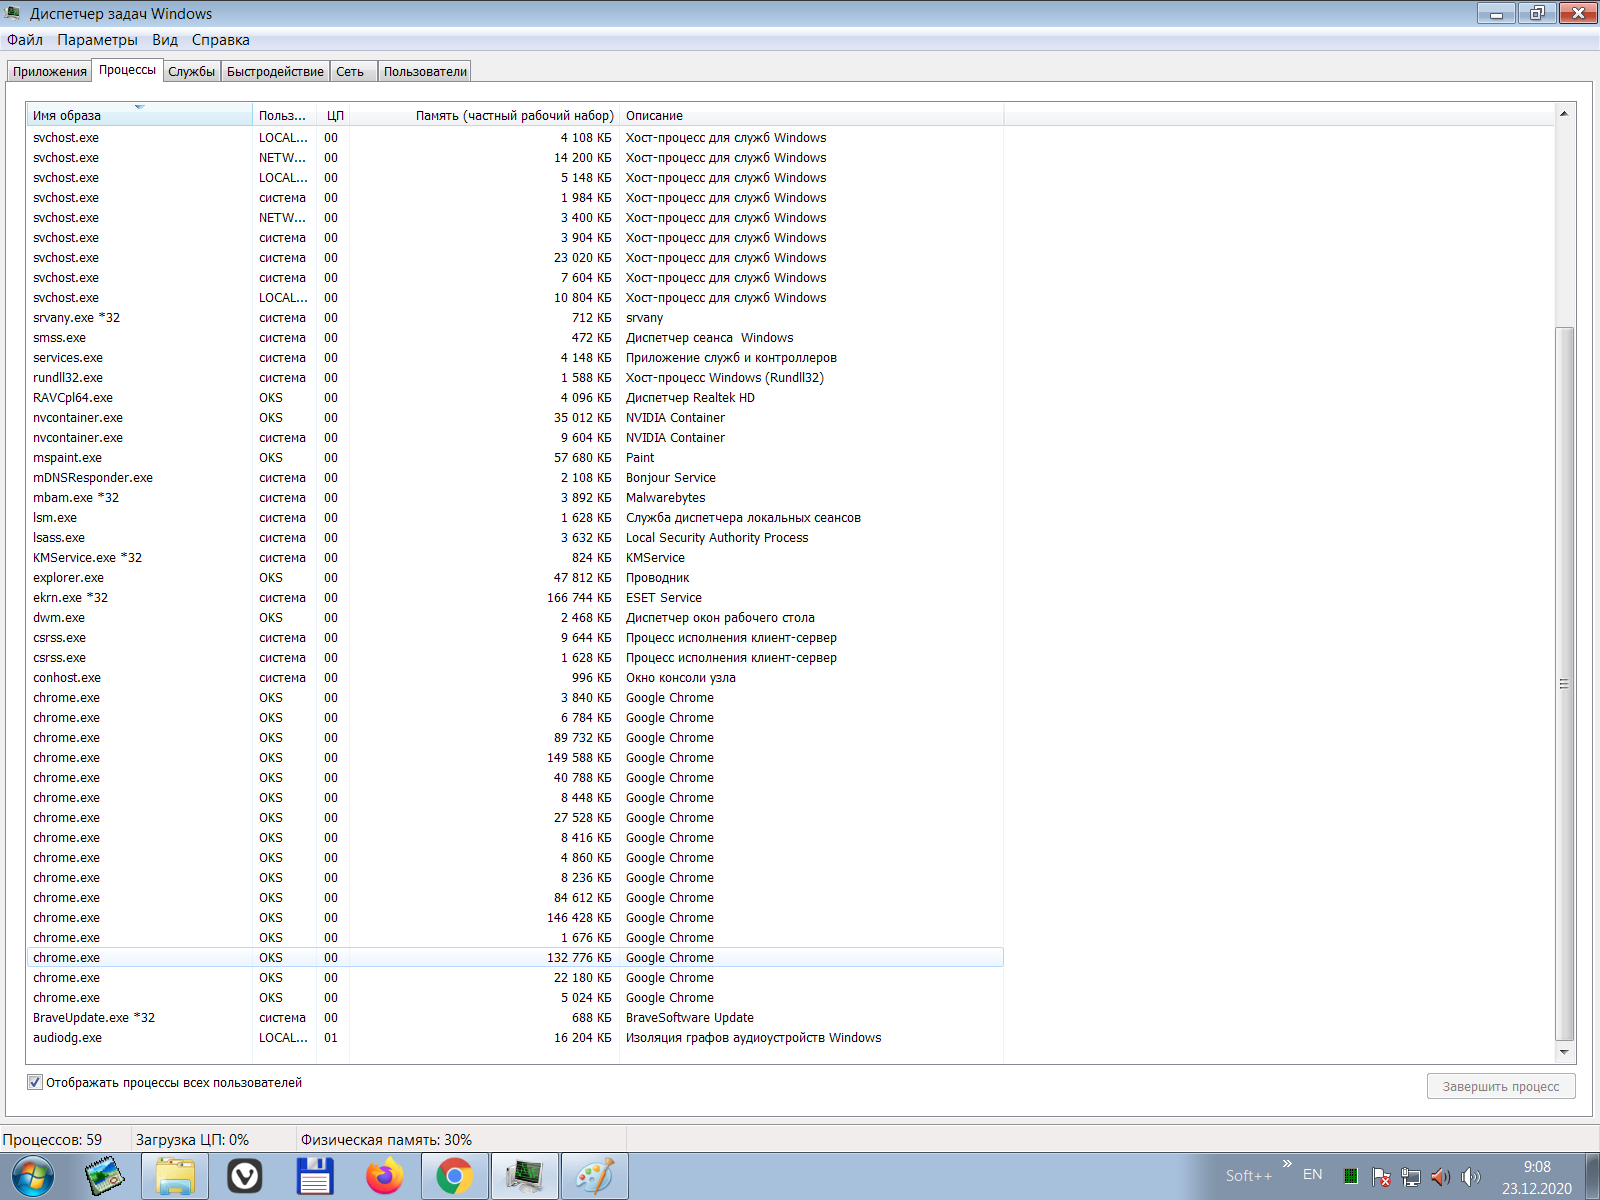Screen dimensions: 1600x1200
Task: Click the Task Manager title bar icon
Action: 14,13
